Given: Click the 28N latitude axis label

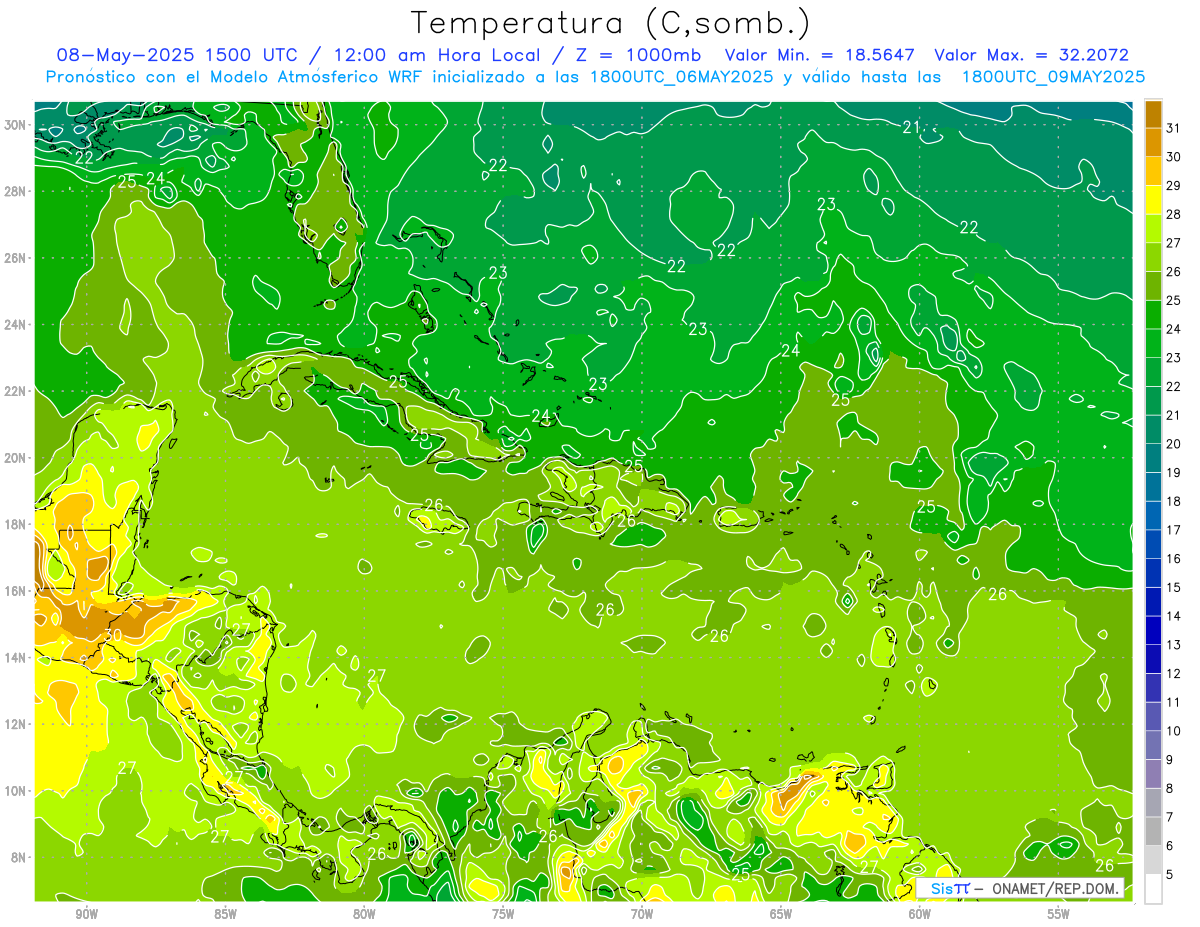Looking at the screenshot, I should pos(15,191).
